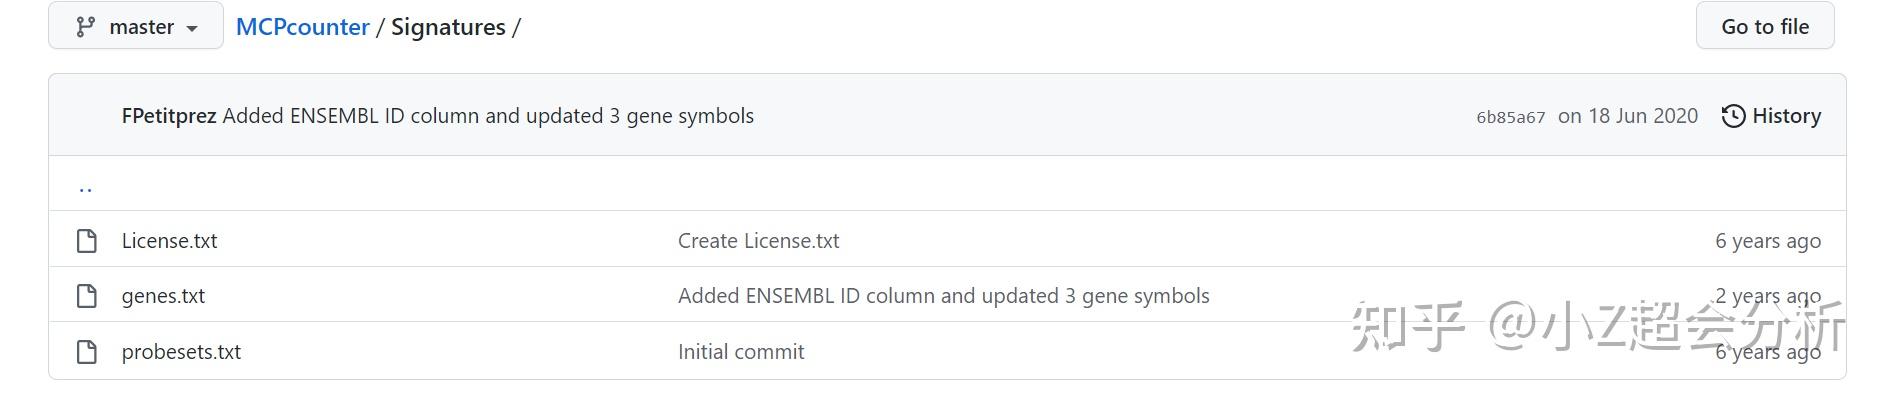Open the latest commit message link
This screenshot has width=1895, height=403.
click(x=488, y=116)
